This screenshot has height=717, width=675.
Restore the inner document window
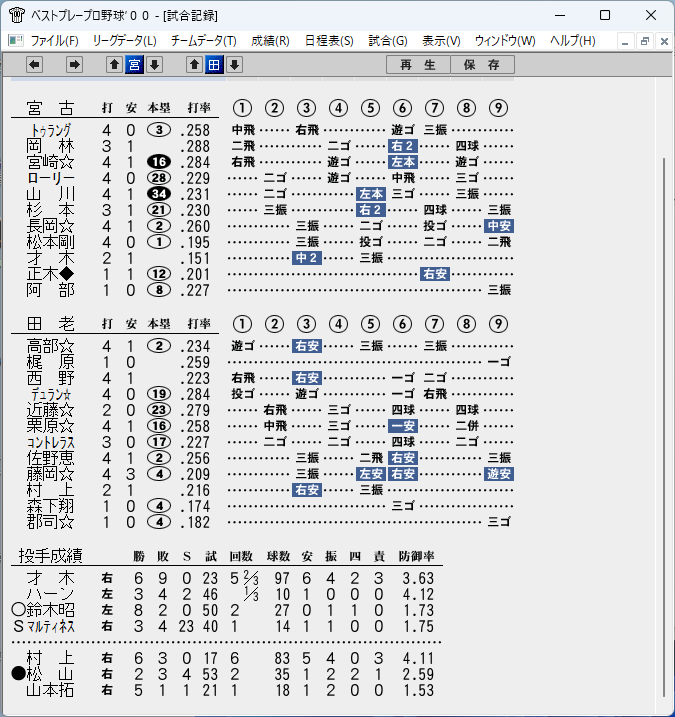(645, 41)
